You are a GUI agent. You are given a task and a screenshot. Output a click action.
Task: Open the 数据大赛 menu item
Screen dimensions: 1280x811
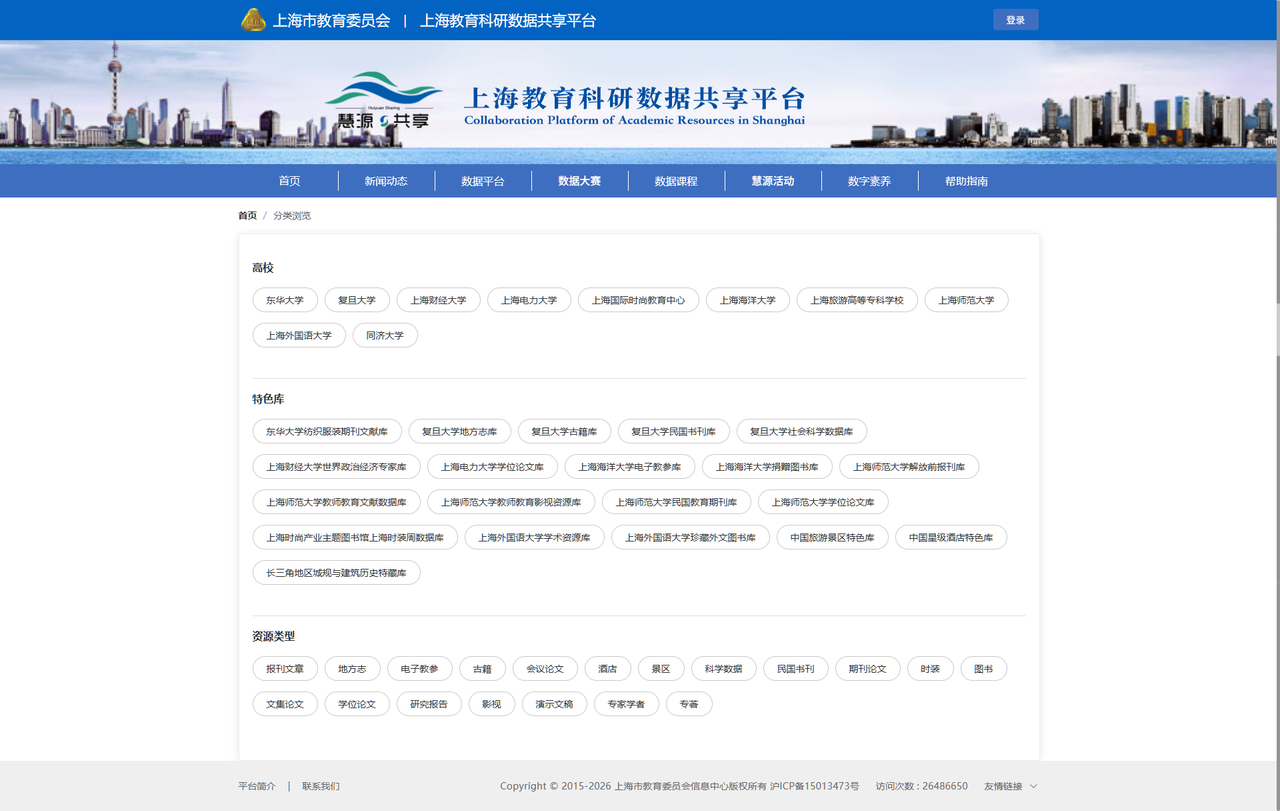pos(580,181)
